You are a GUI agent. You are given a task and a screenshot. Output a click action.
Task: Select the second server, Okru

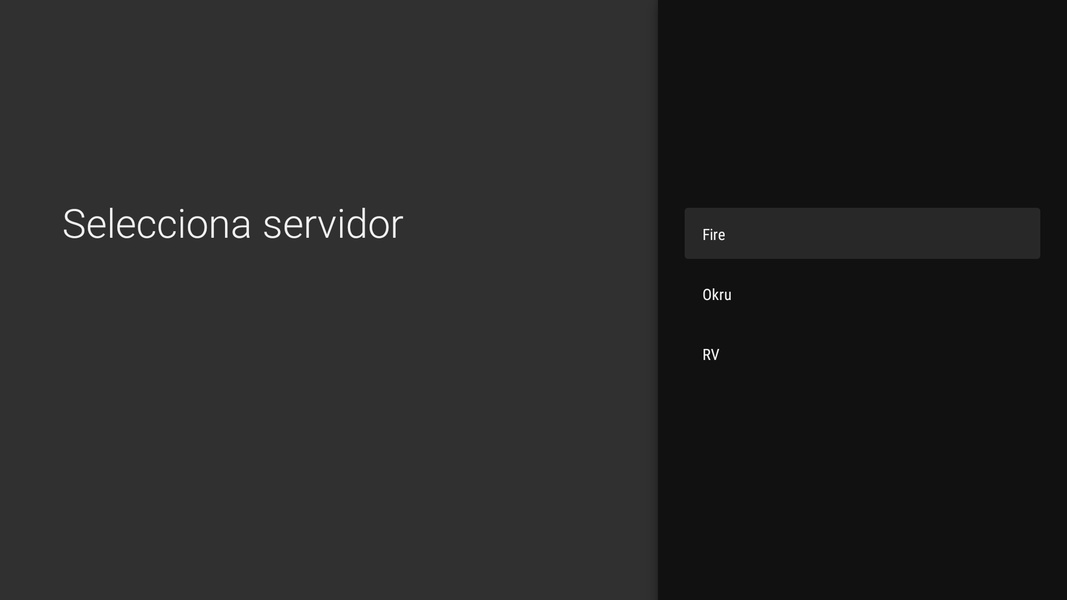[861, 295]
